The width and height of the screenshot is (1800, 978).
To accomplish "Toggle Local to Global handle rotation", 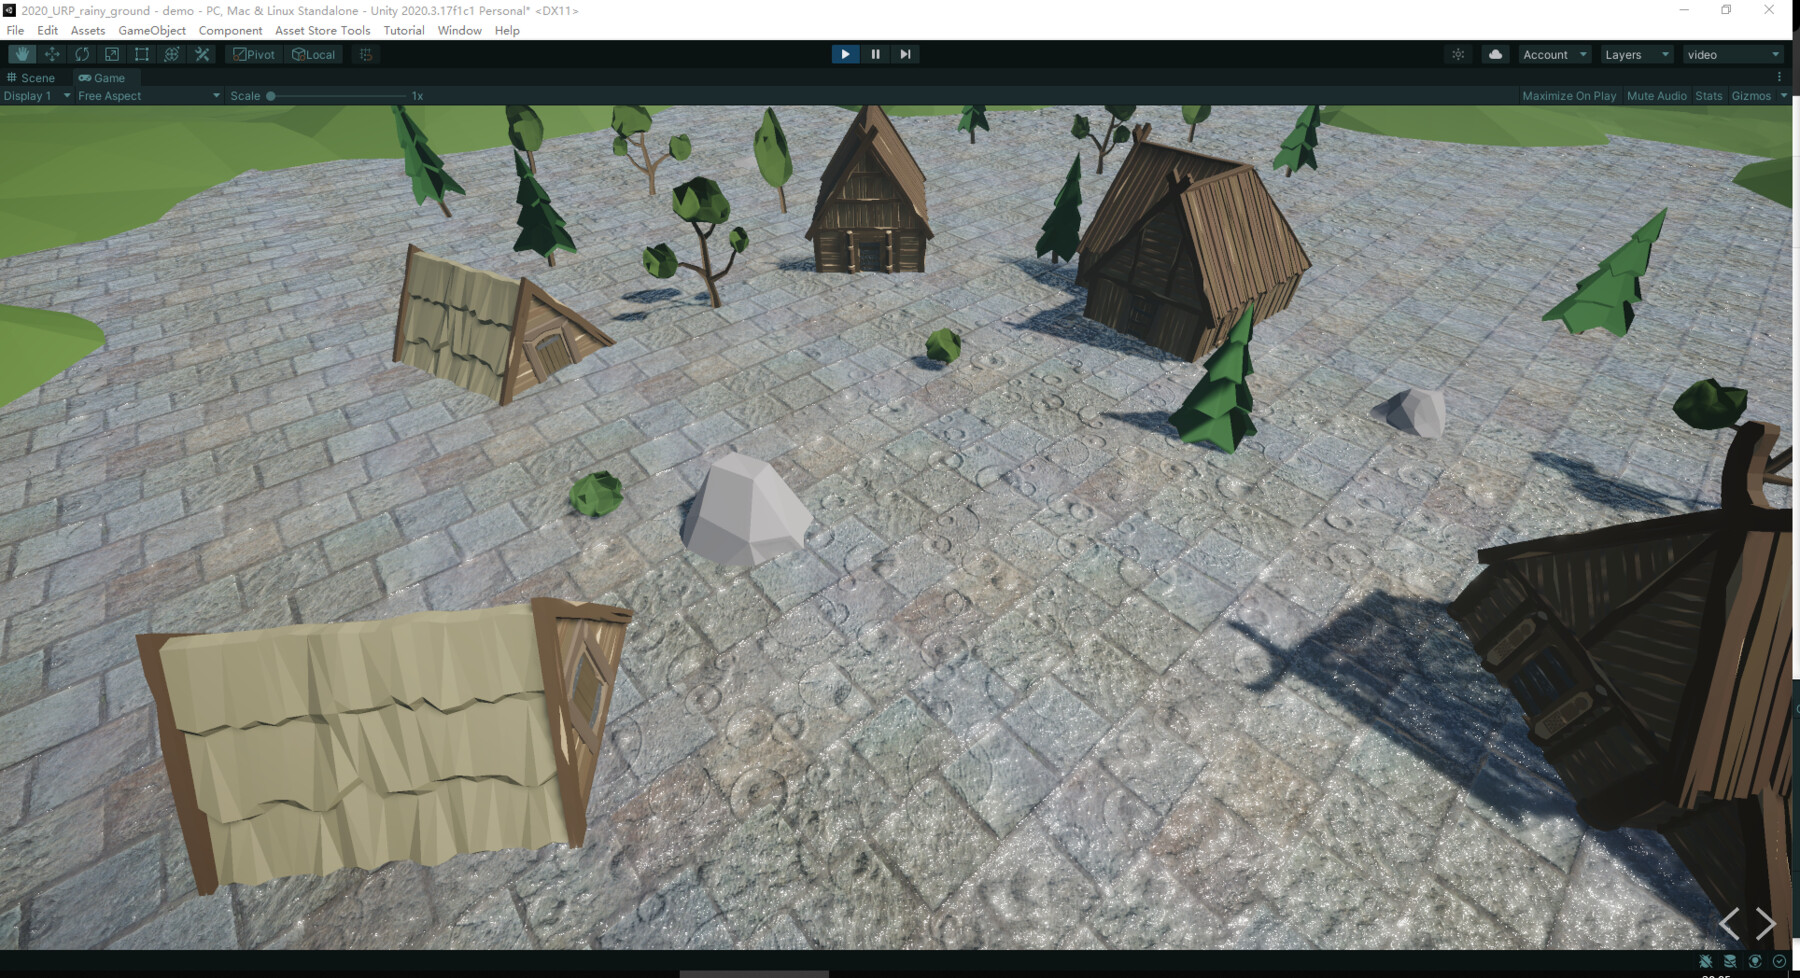I will 313,54.
